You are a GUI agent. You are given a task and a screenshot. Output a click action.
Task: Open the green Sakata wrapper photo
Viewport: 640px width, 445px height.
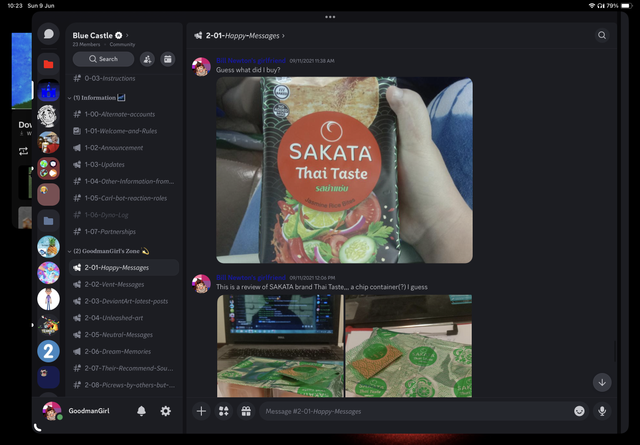click(409, 346)
